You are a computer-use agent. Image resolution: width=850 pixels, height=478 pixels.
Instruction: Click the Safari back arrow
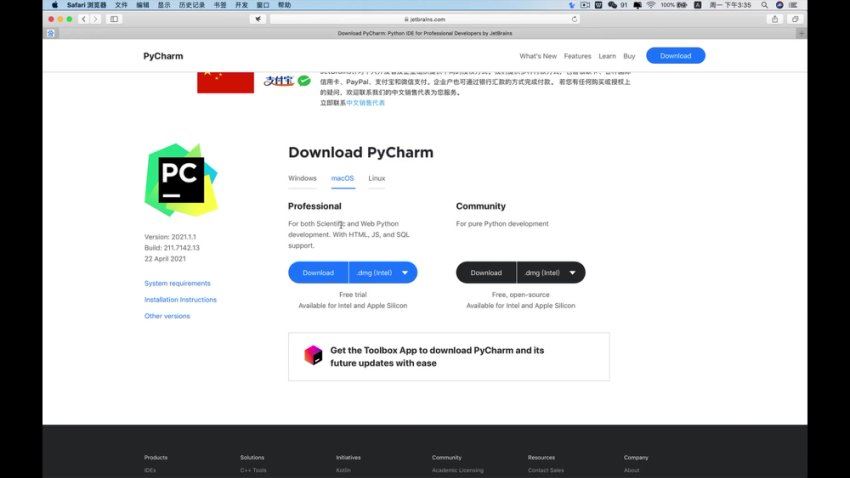[83, 19]
